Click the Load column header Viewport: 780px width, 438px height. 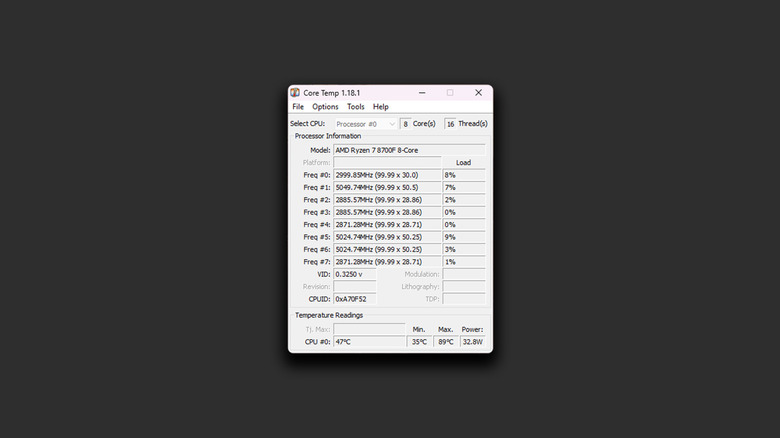tap(463, 162)
